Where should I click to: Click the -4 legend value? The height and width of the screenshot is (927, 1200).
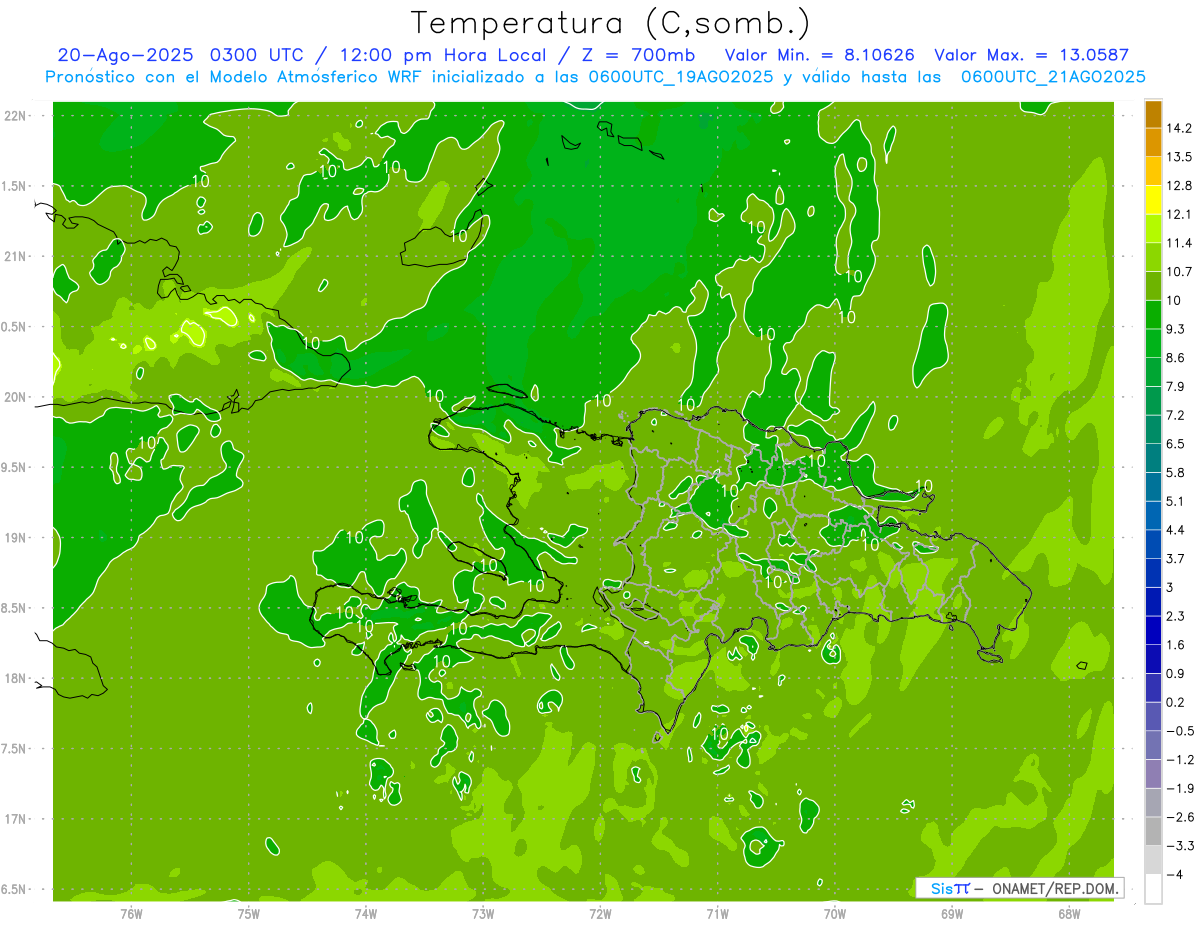click(1174, 875)
